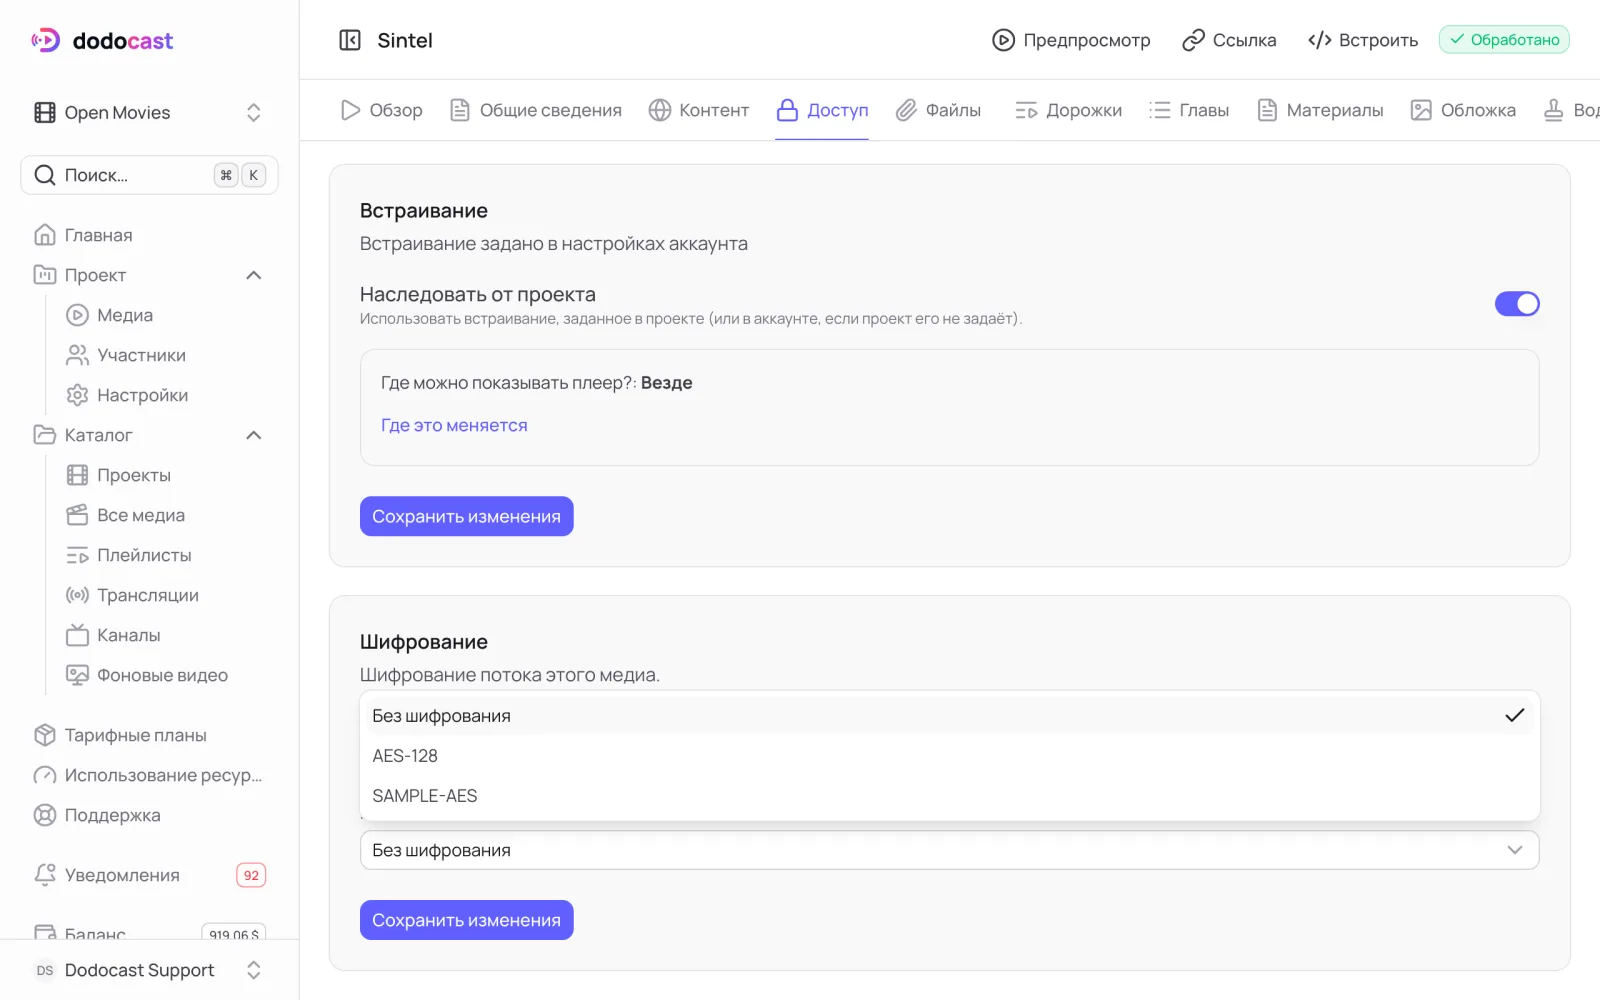Open Встроить embed dialog
The image size is (1600, 1000).
point(1363,40)
